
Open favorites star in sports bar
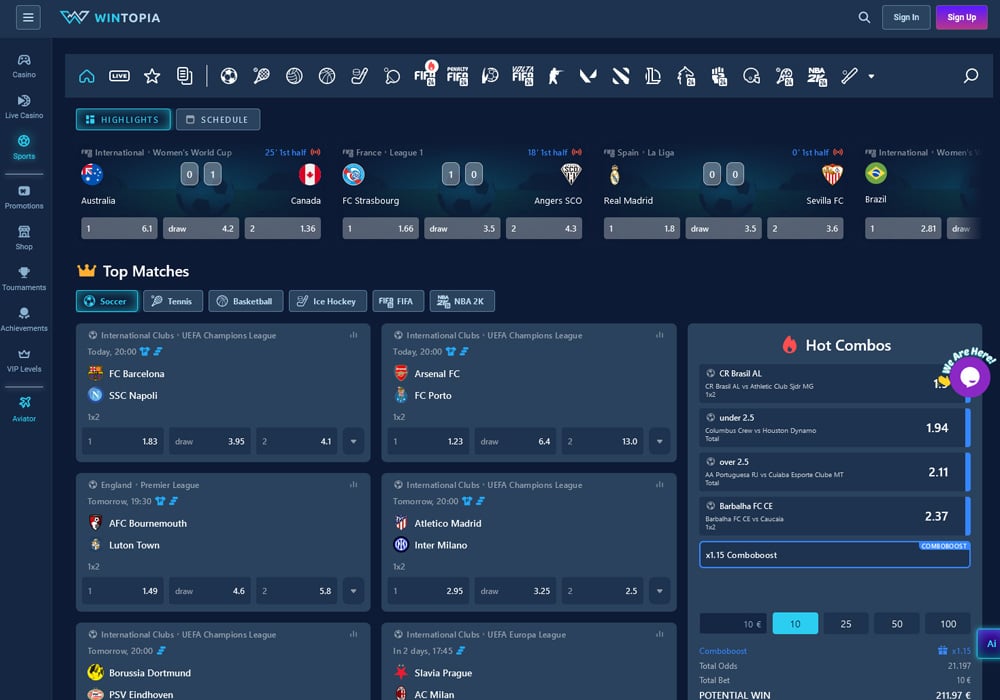152,77
